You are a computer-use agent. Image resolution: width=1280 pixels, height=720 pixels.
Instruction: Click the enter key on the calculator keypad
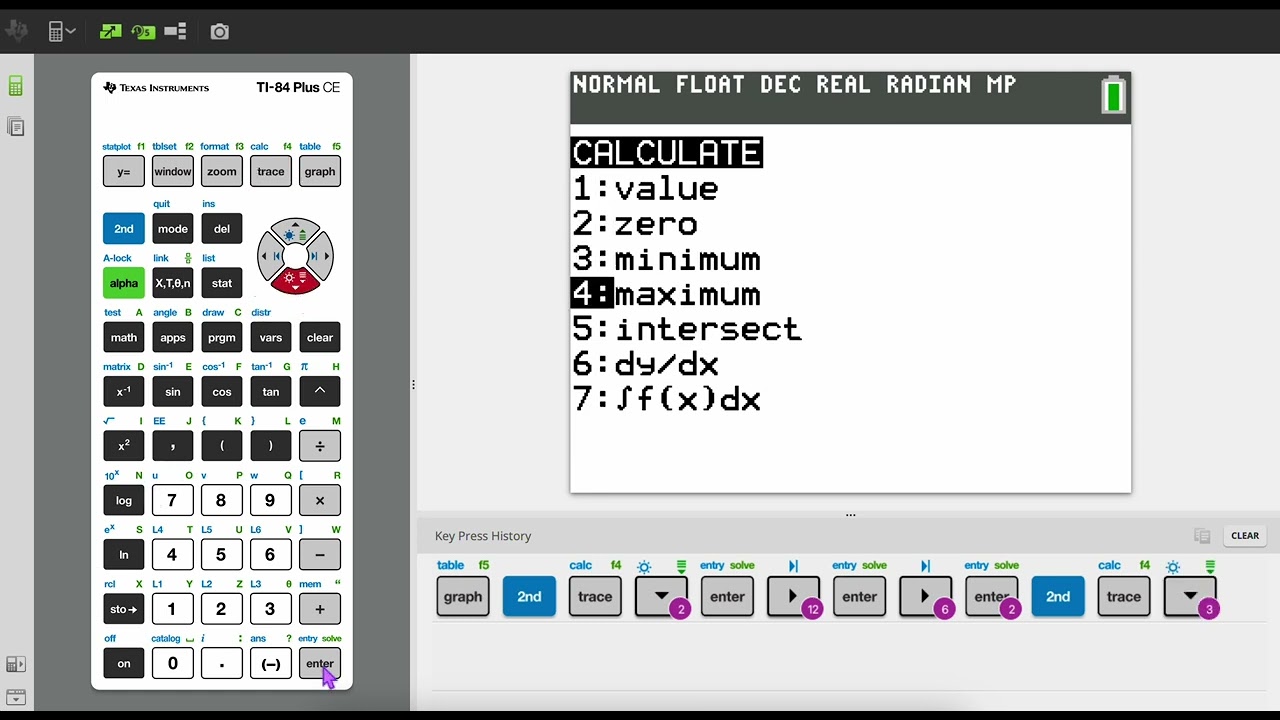tap(320, 663)
